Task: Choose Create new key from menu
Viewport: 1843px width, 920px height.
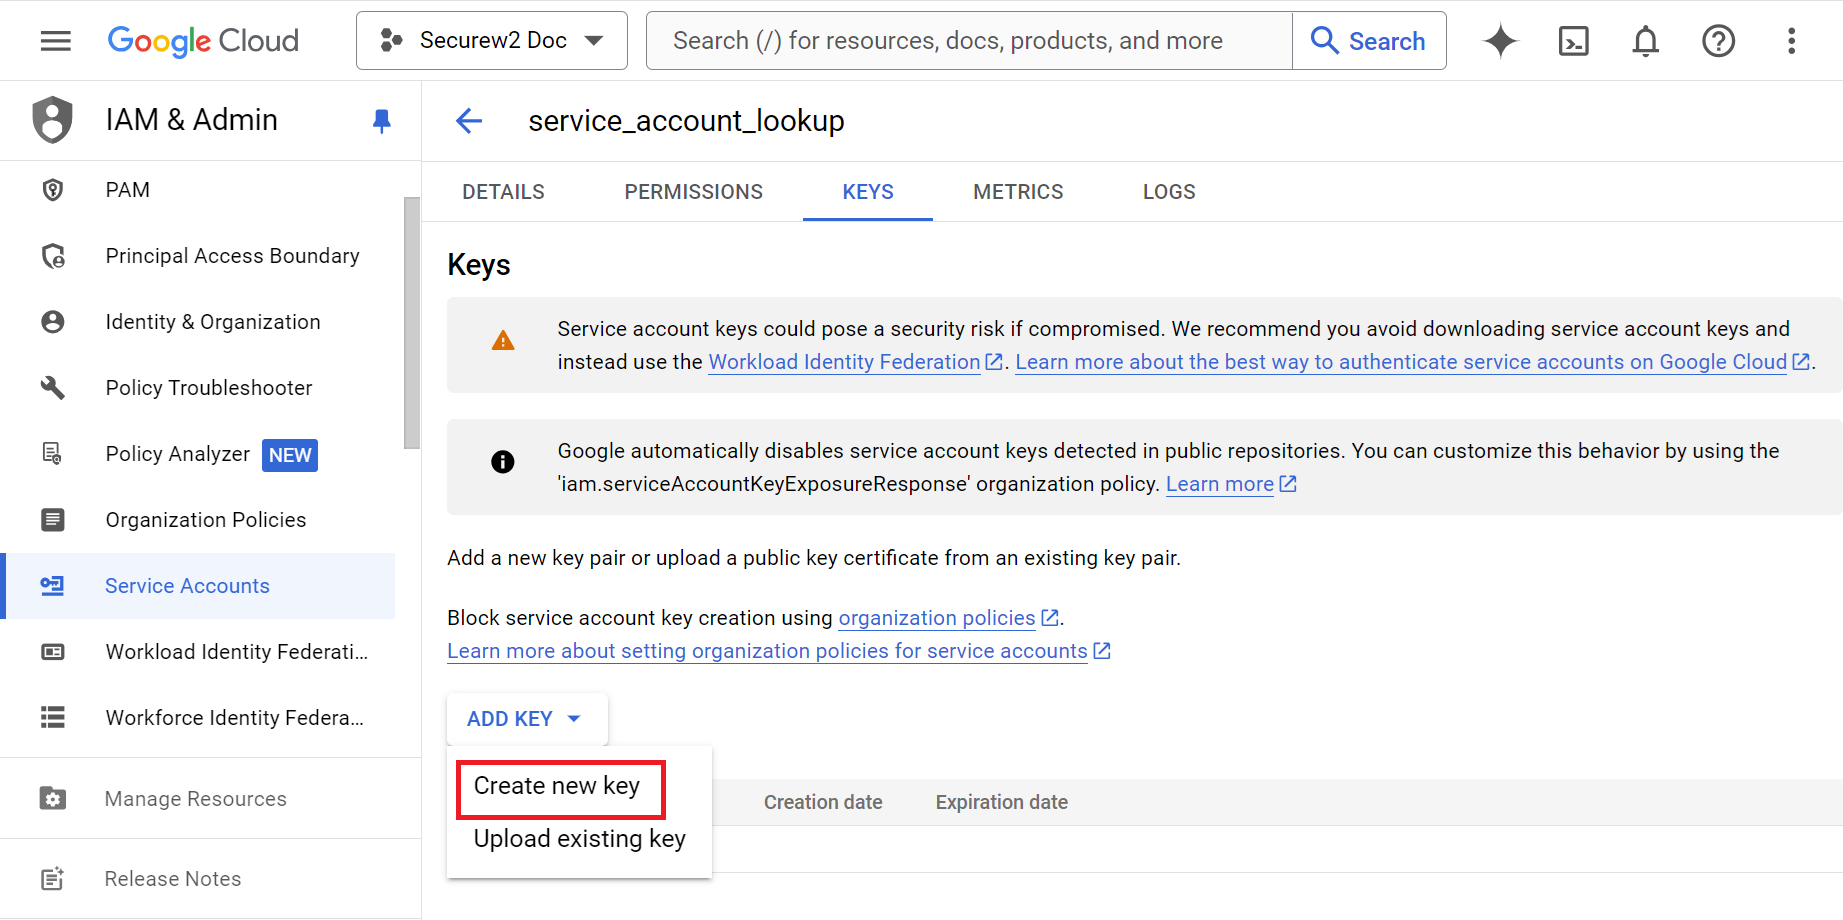Action: click(557, 787)
